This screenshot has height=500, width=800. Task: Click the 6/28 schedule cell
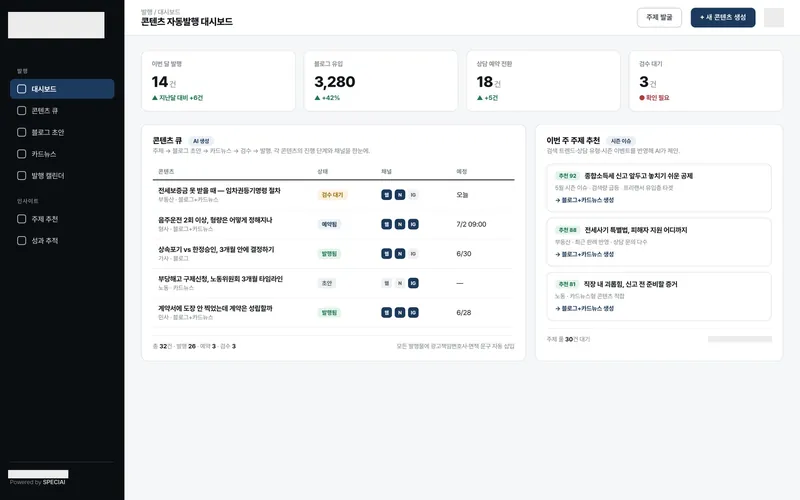[464, 313]
